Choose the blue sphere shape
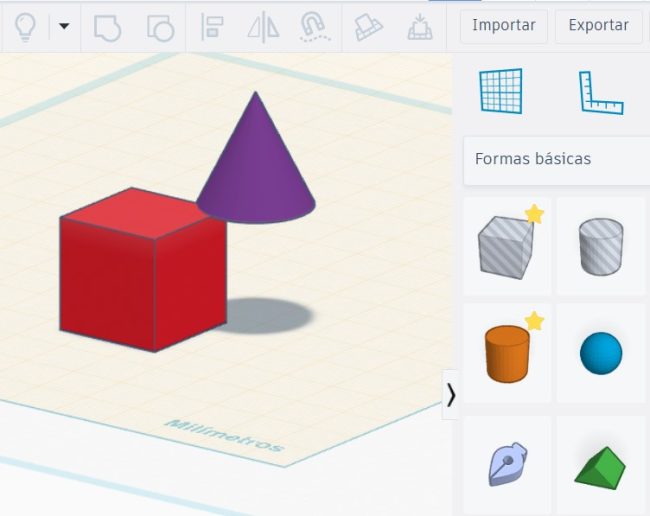Viewport: 650px width, 516px height. 601,353
